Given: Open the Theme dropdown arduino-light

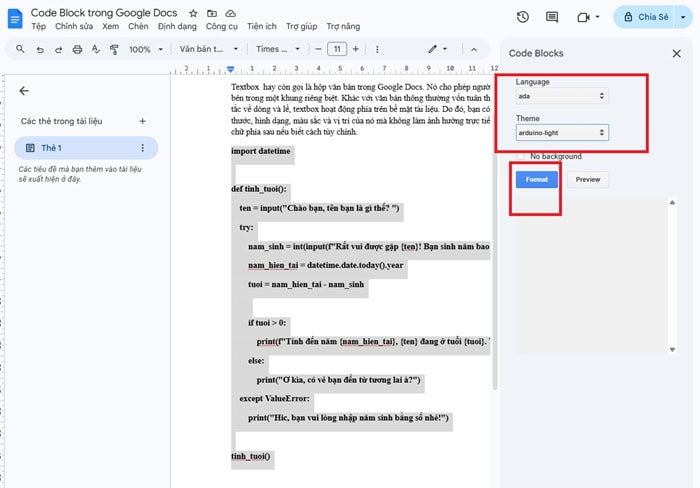Looking at the screenshot, I should [x=562, y=133].
